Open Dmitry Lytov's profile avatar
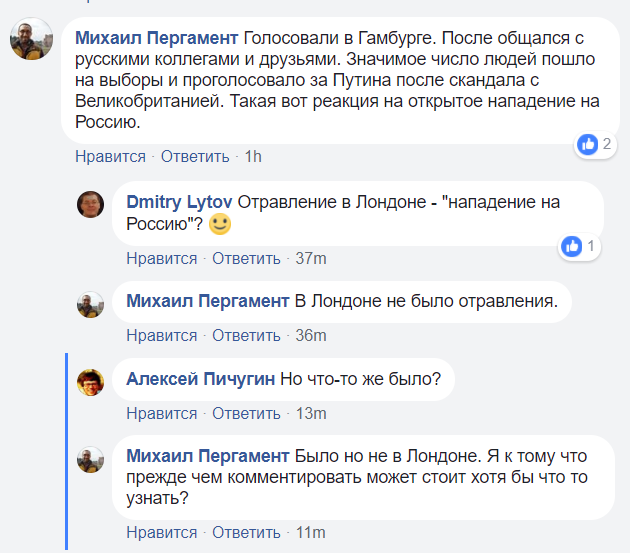This screenshot has height=553, width=630. pos(91,204)
